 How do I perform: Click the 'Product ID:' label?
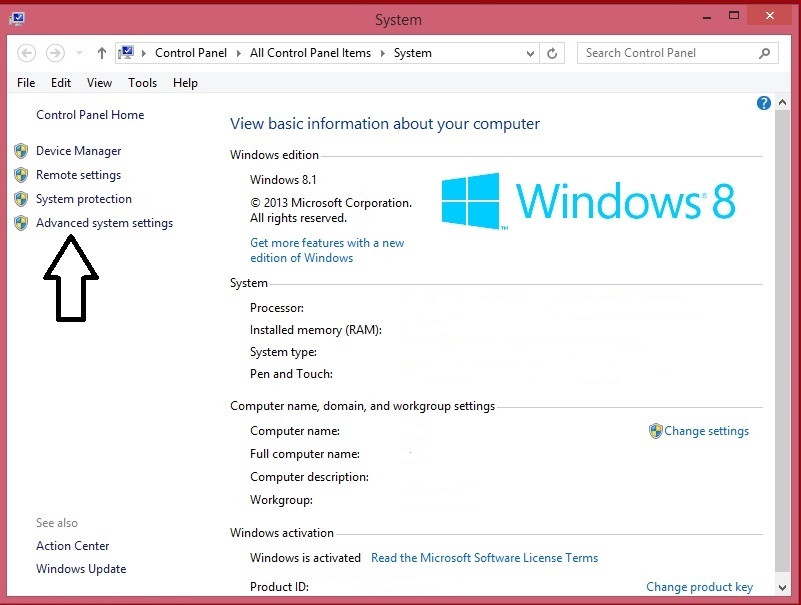pos(279,587)
